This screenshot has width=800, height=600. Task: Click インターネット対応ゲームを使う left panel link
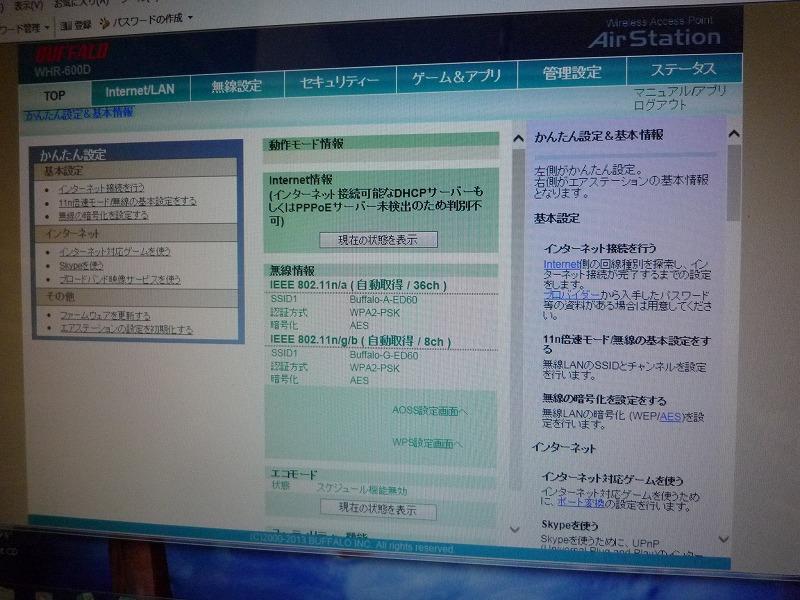[114, 252]
